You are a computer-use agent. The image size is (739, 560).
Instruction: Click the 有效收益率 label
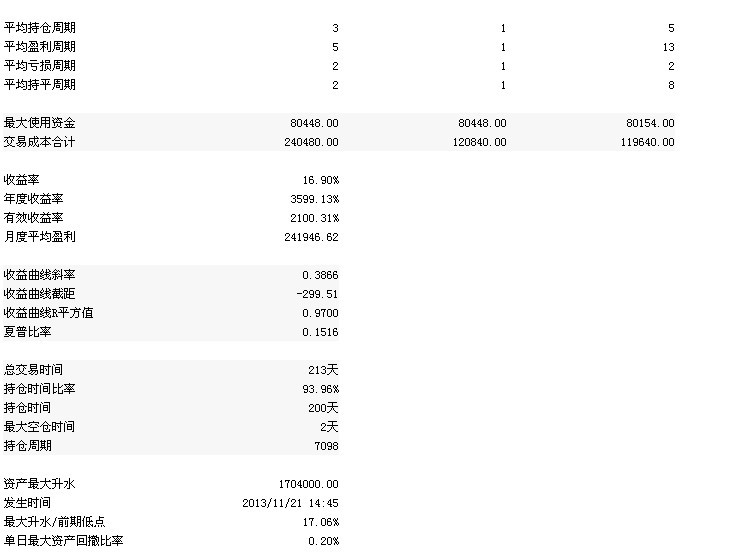tap(33, 218)
